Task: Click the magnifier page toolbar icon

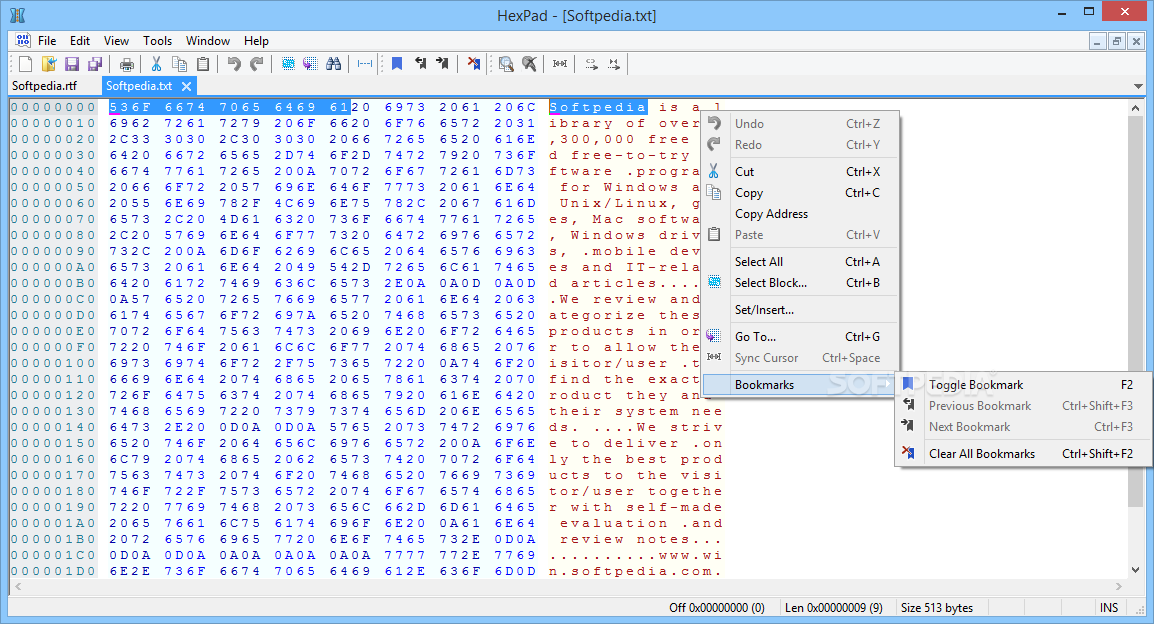Action: [506, 64]
